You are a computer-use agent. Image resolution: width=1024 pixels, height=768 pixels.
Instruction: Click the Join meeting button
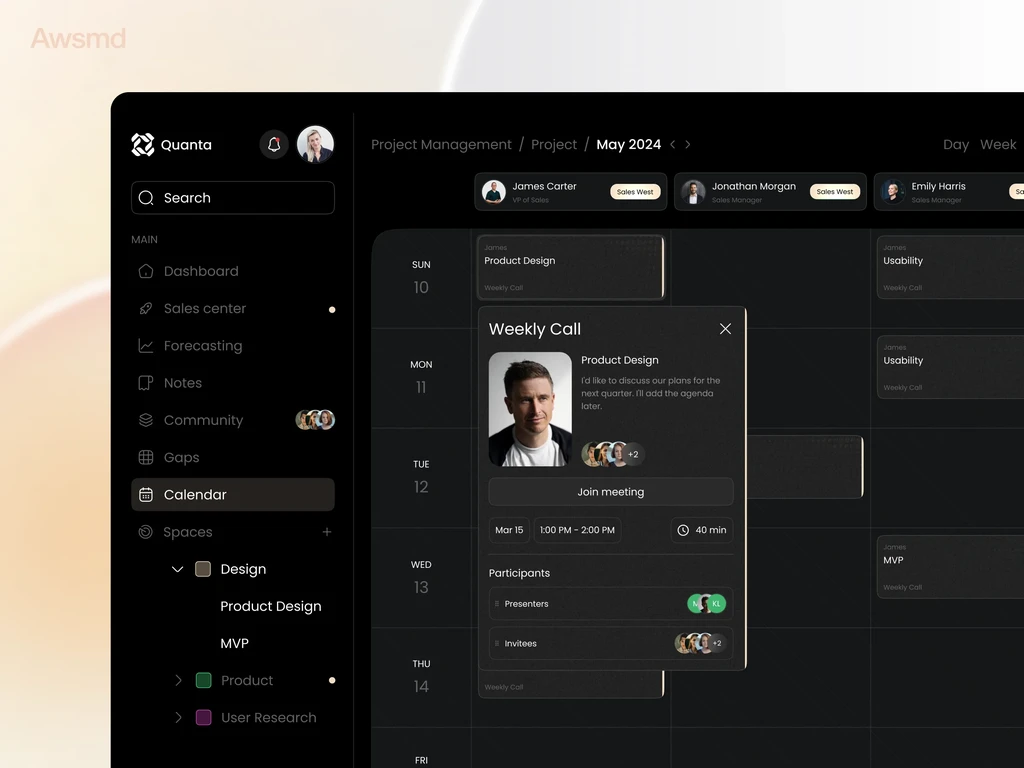611,492
